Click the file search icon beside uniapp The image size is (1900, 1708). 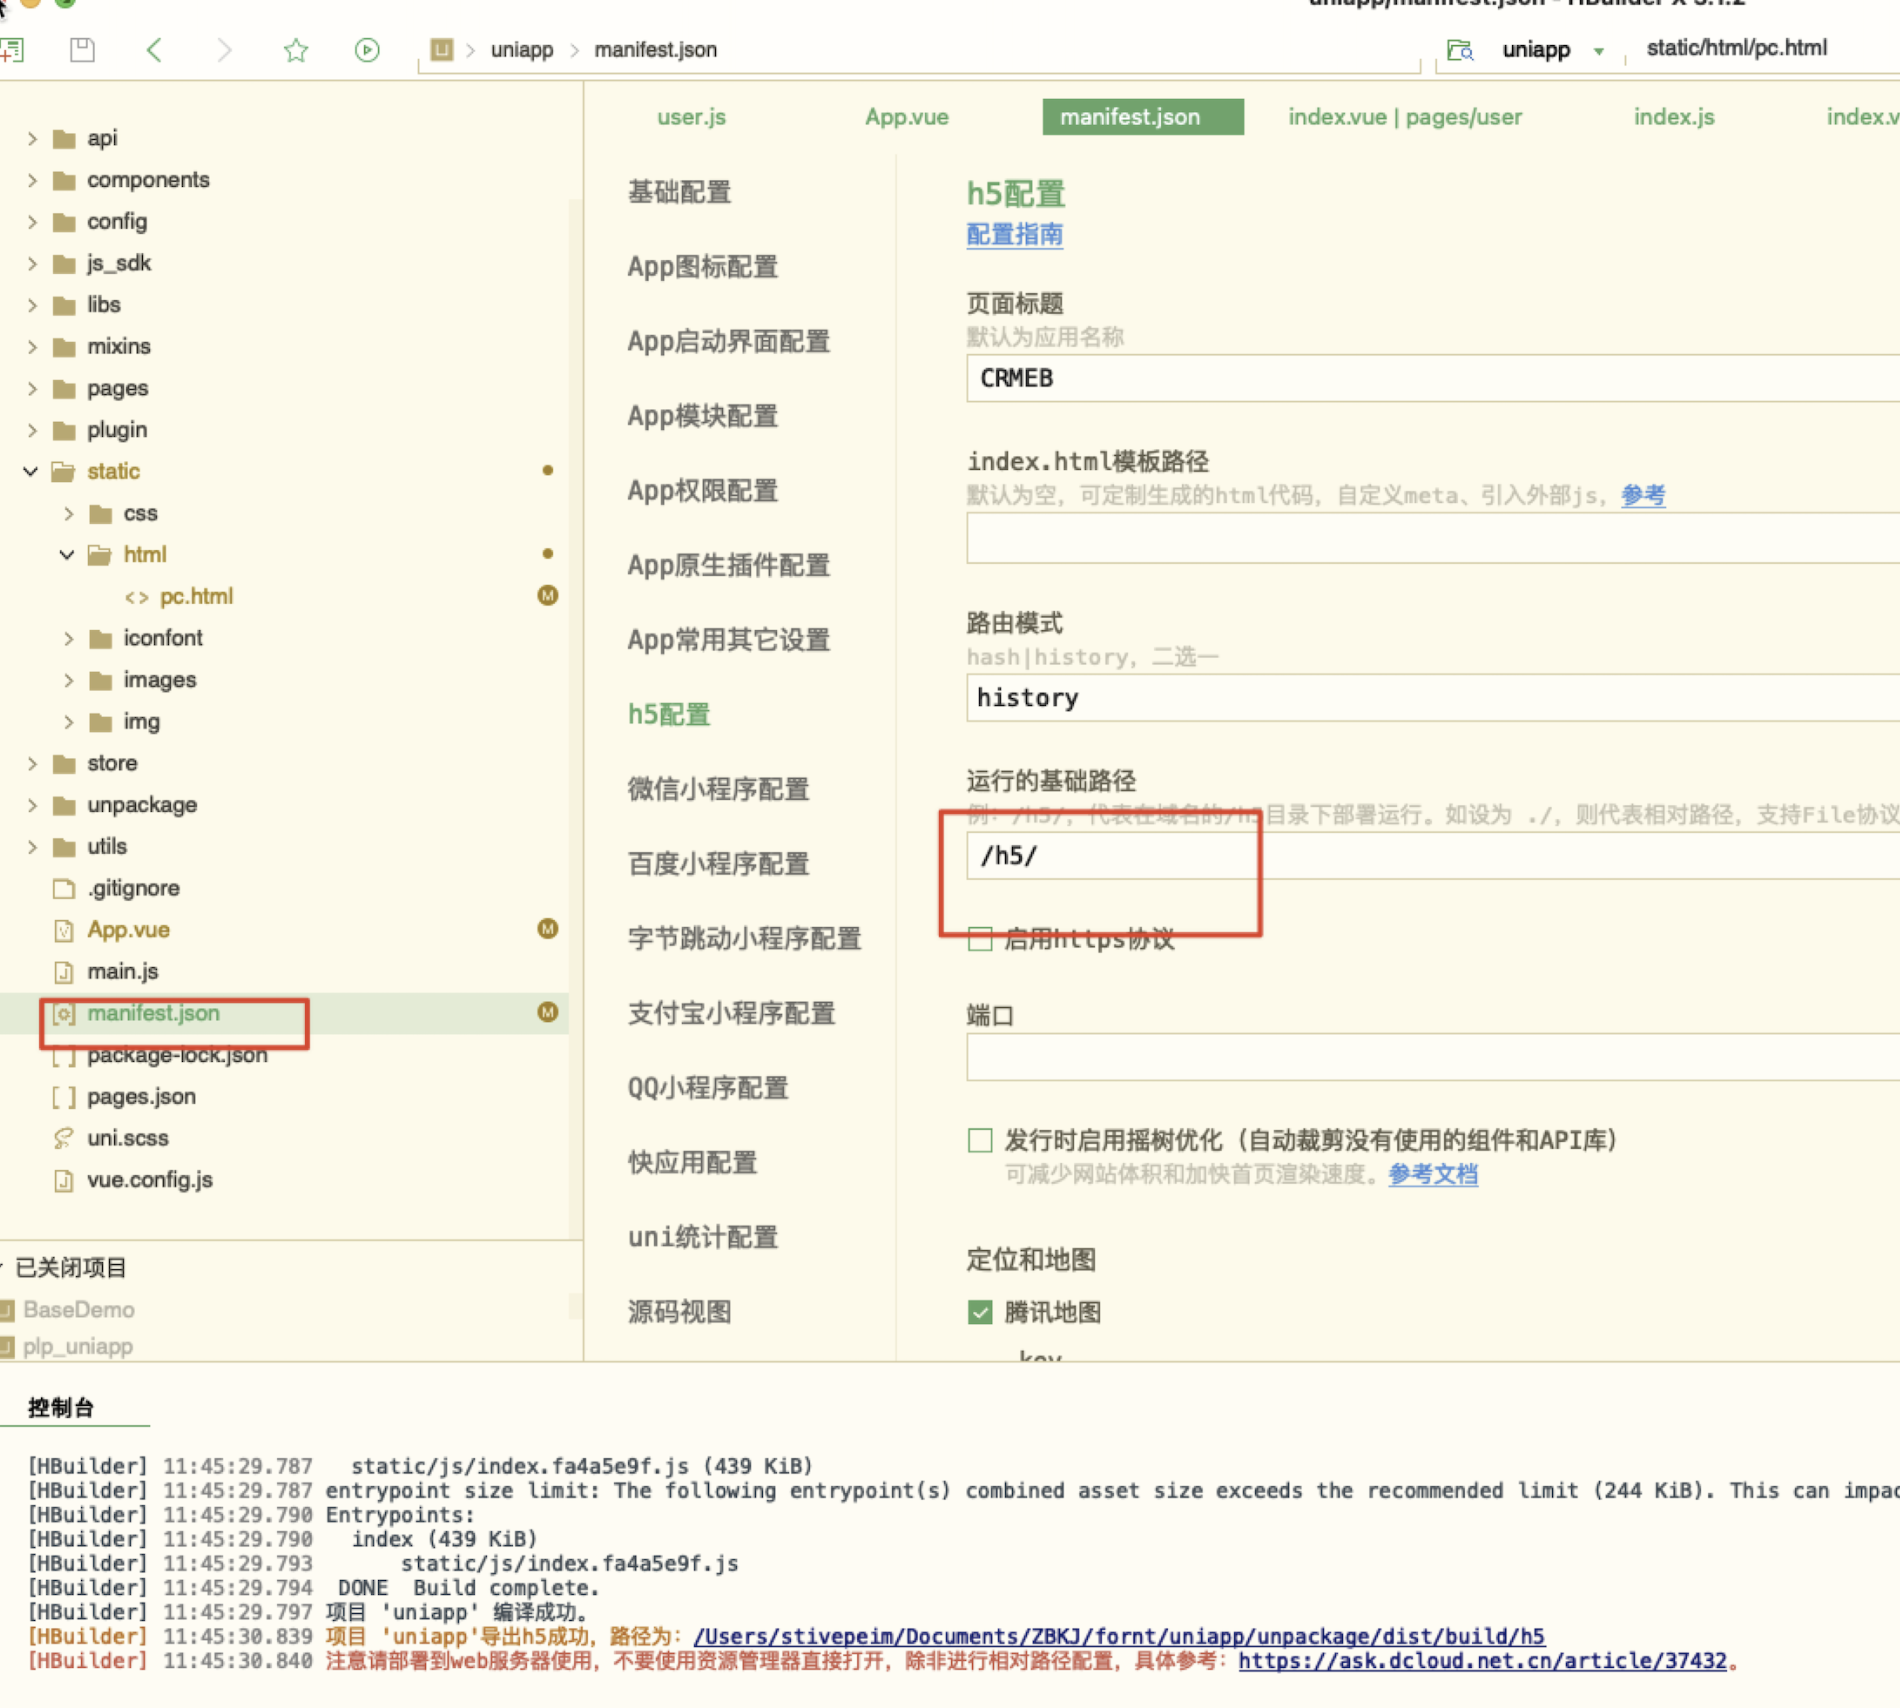pos(1460,49)
